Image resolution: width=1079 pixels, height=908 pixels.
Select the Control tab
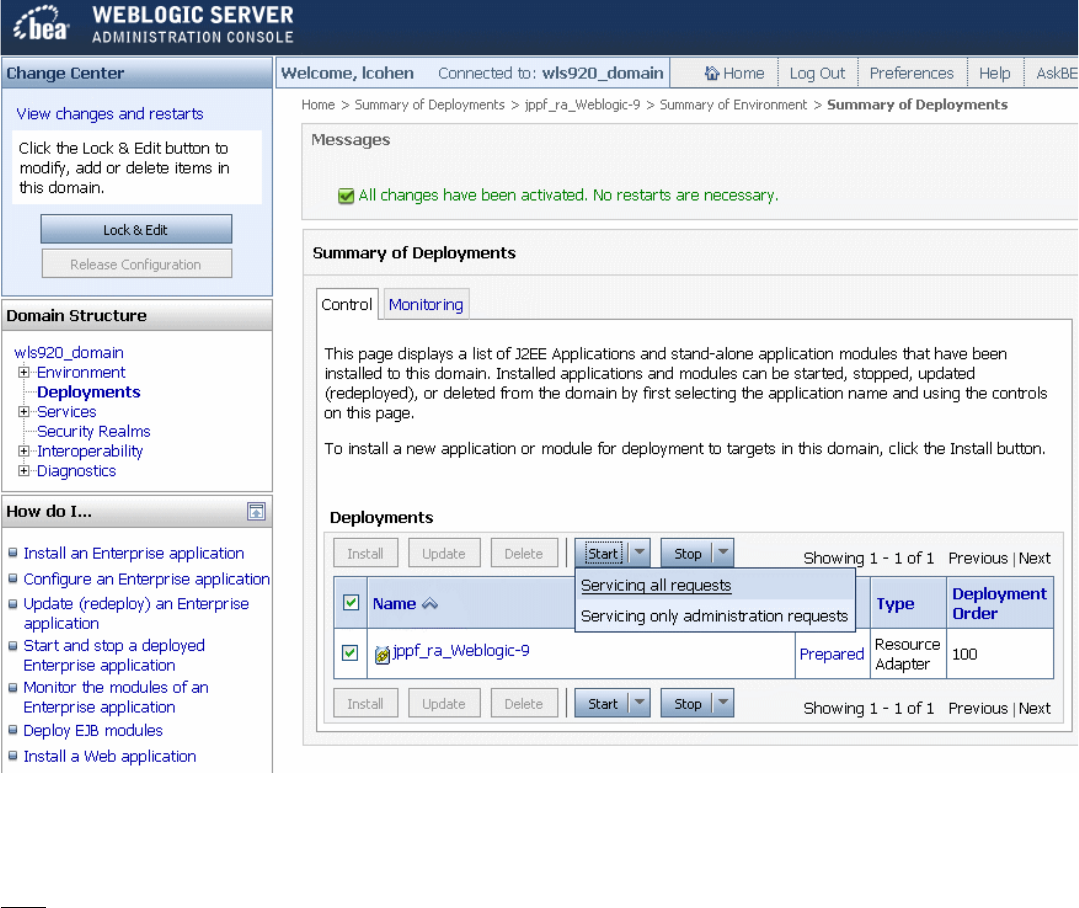click(x=346, y=305)
